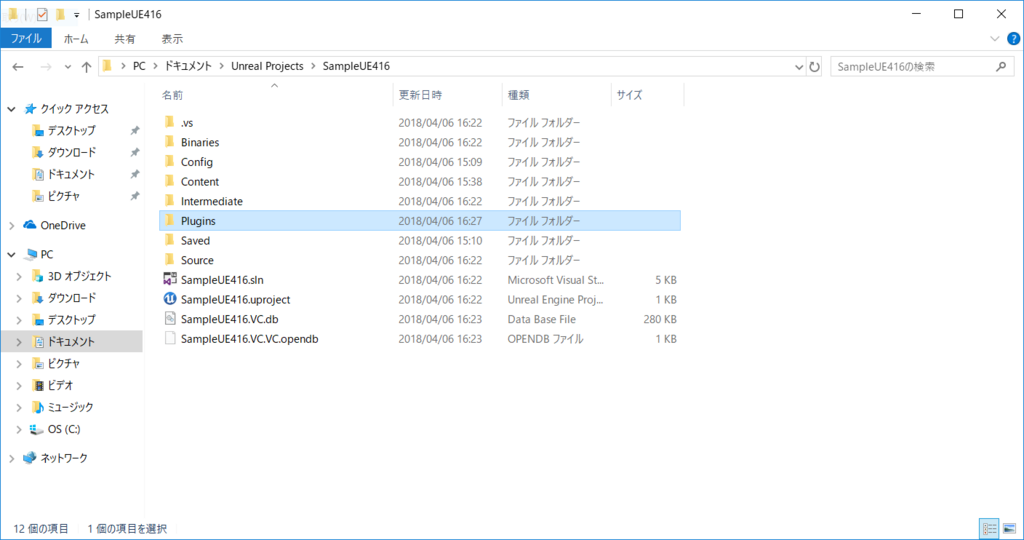Select ドキュメント under PC in navigation tree

coord(71,341)
